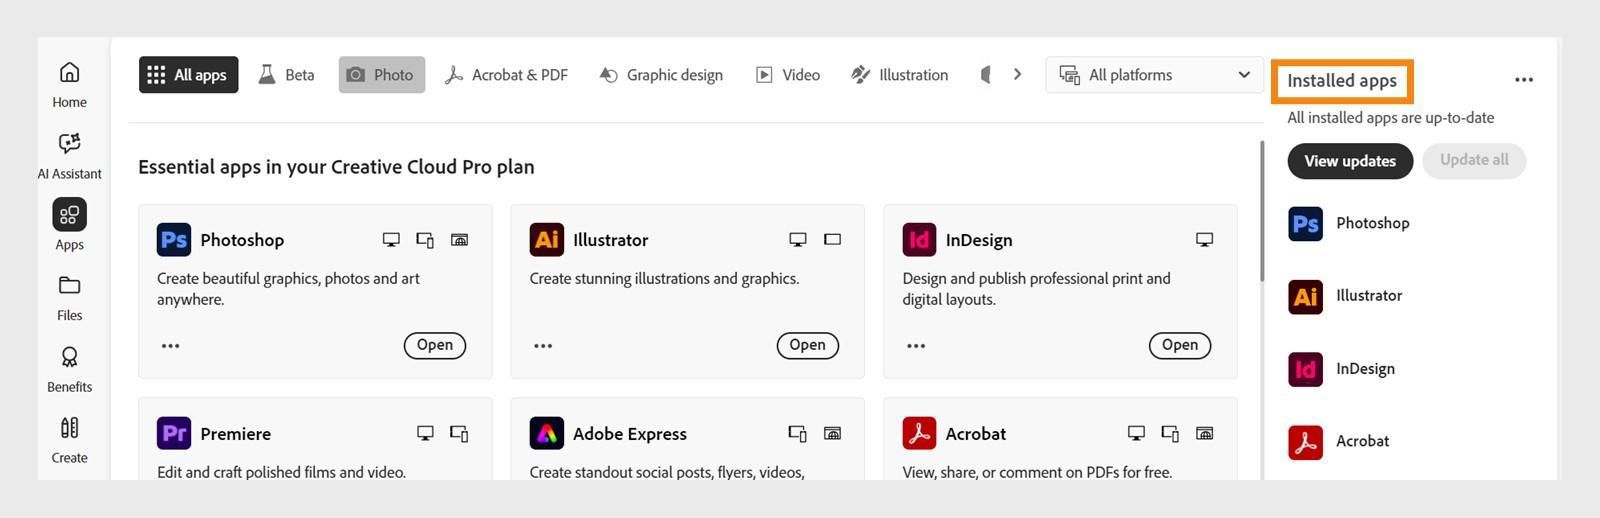
Task: Open Illustrator with its Open button
Action: (808, 345)
